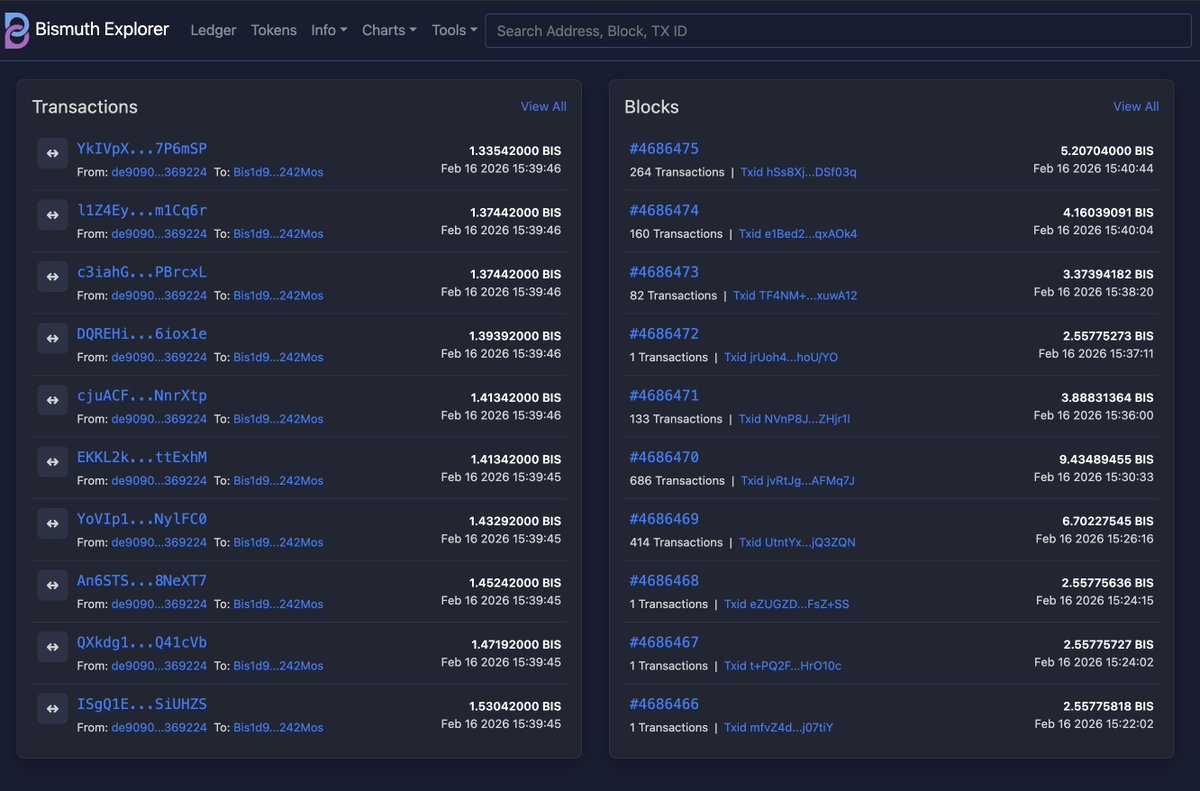Open block #4686466

click(x=664, y=704)
